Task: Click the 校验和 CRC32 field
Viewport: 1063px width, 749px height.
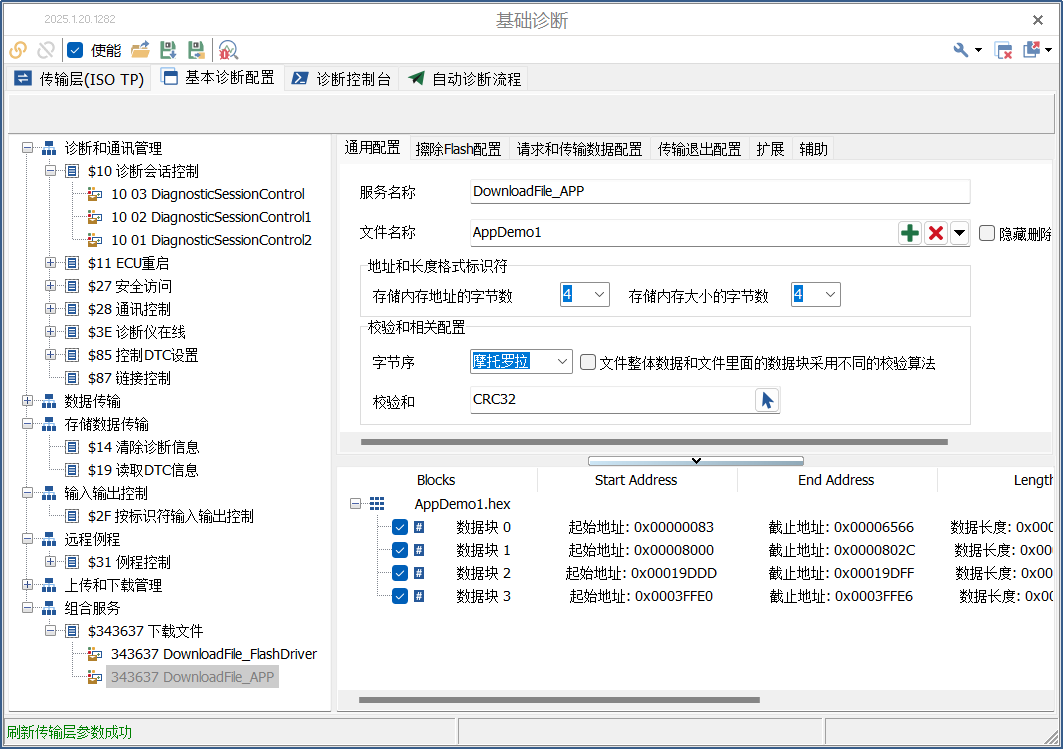Action: pyautogui.click(x=612, y=400)
